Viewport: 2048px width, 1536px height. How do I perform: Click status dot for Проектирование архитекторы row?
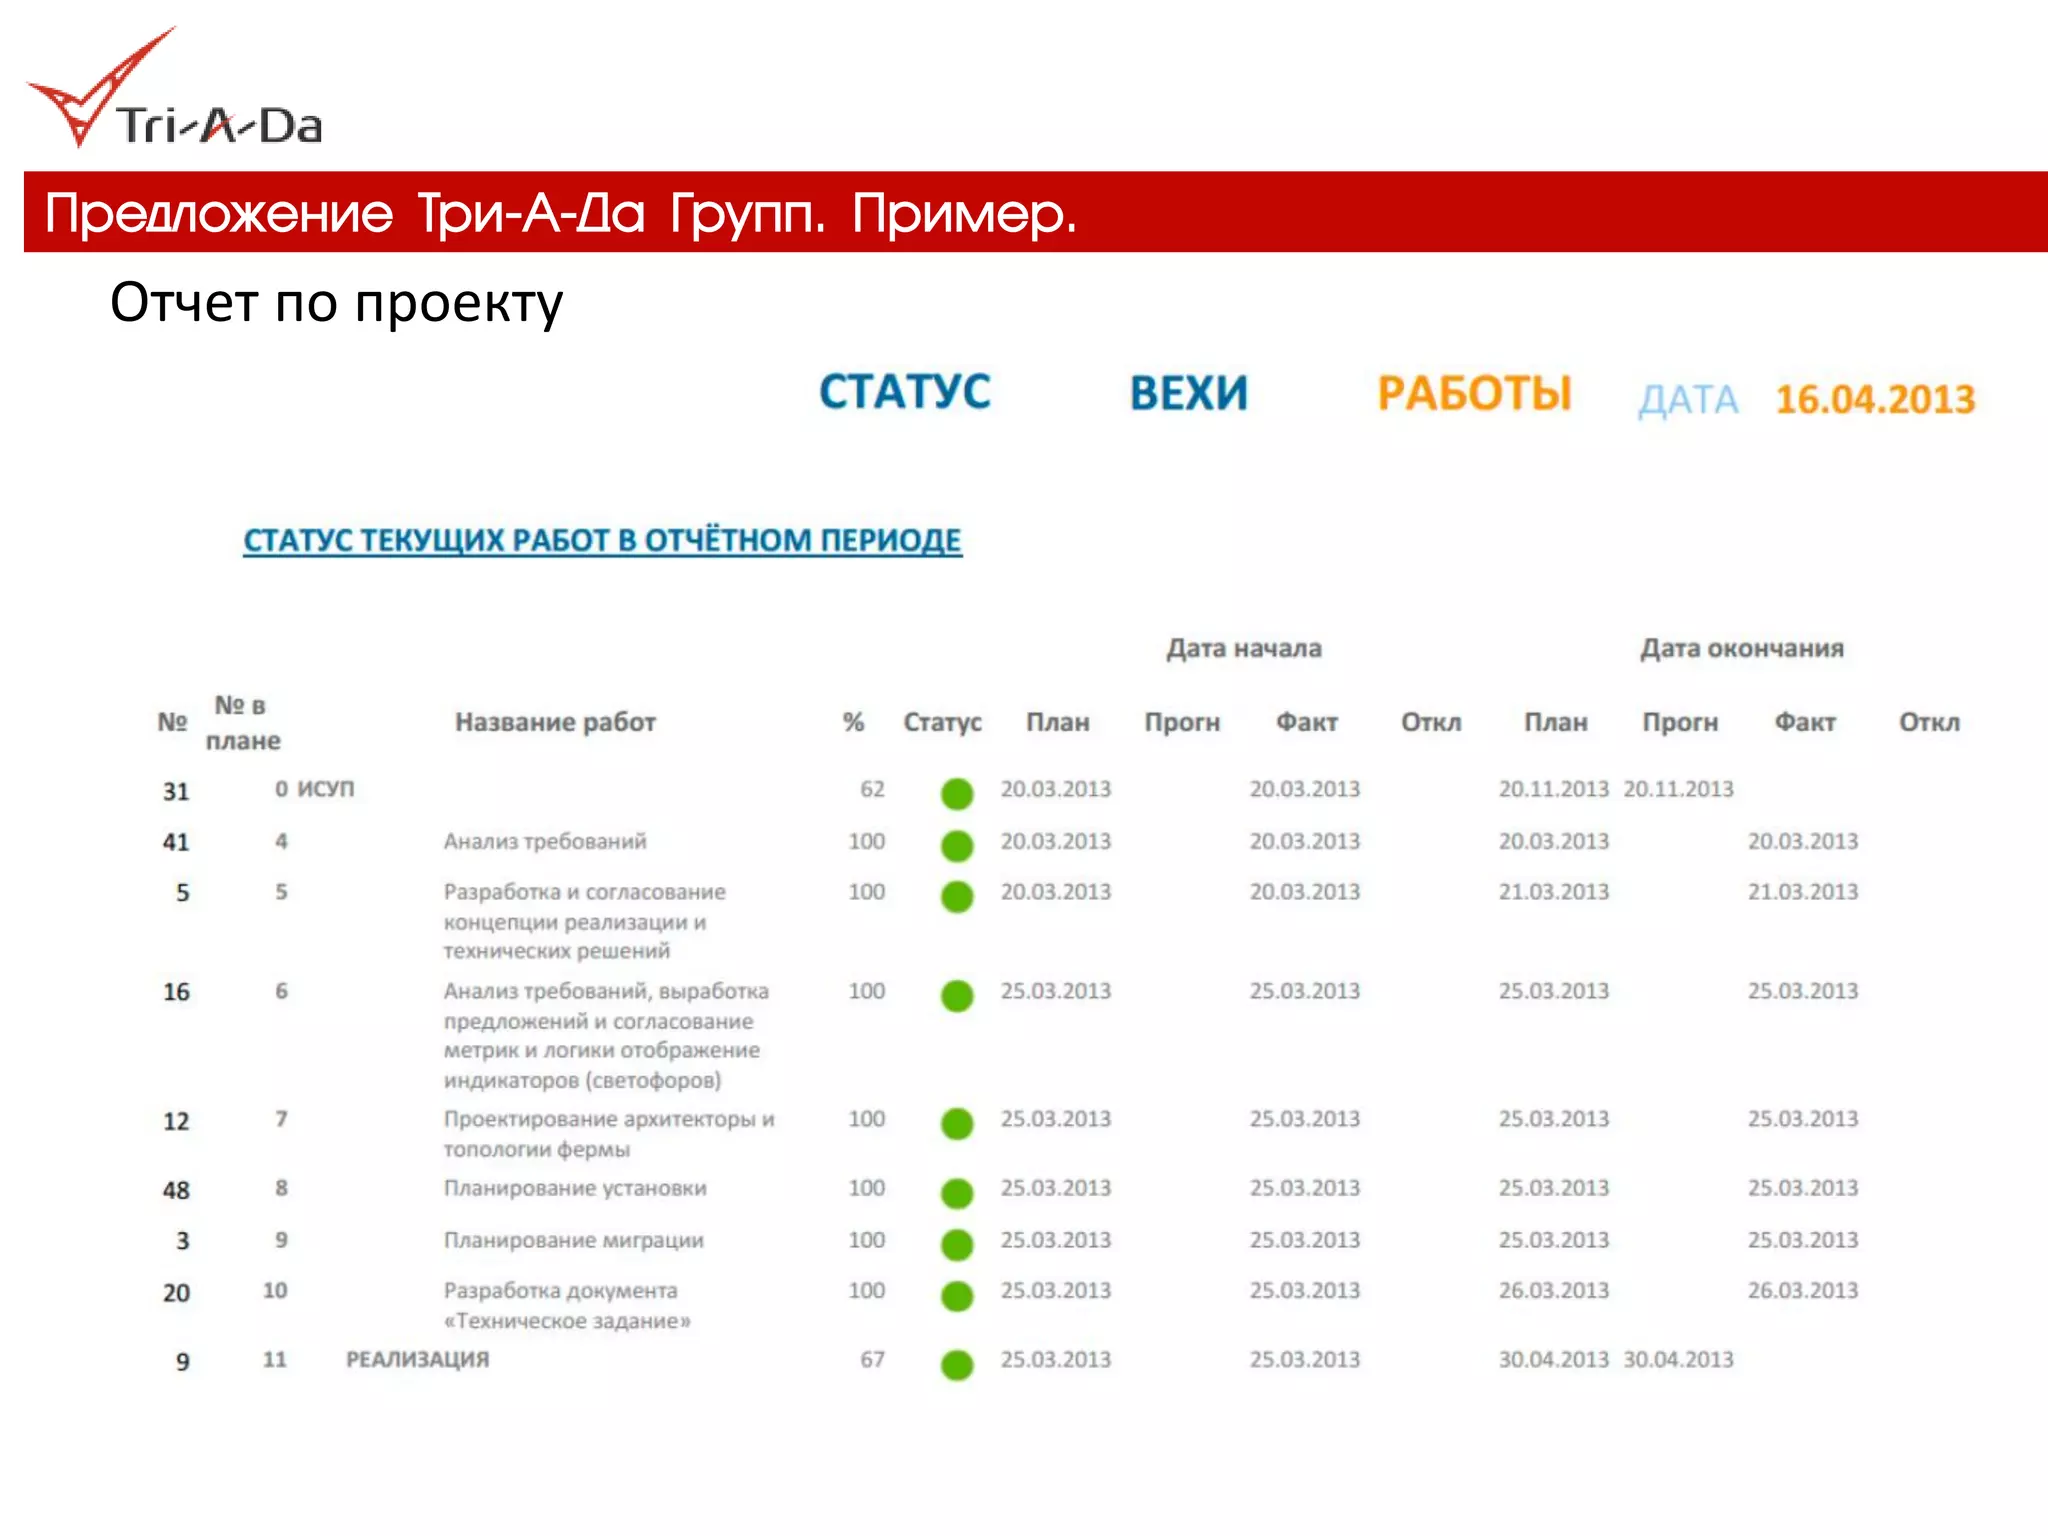(957, 1124)
